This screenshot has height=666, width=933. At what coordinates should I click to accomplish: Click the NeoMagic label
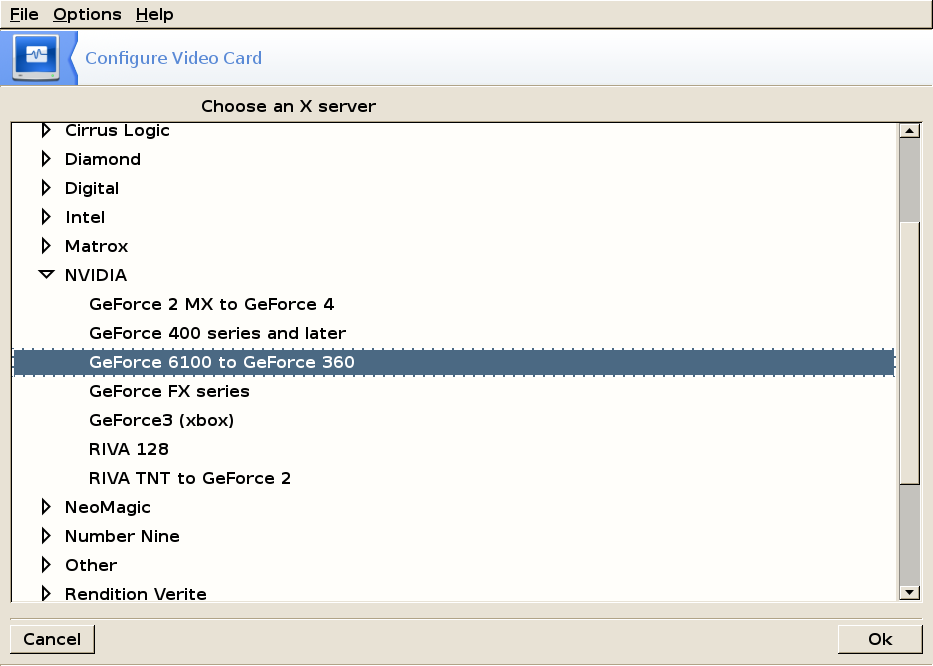[108, 507]
